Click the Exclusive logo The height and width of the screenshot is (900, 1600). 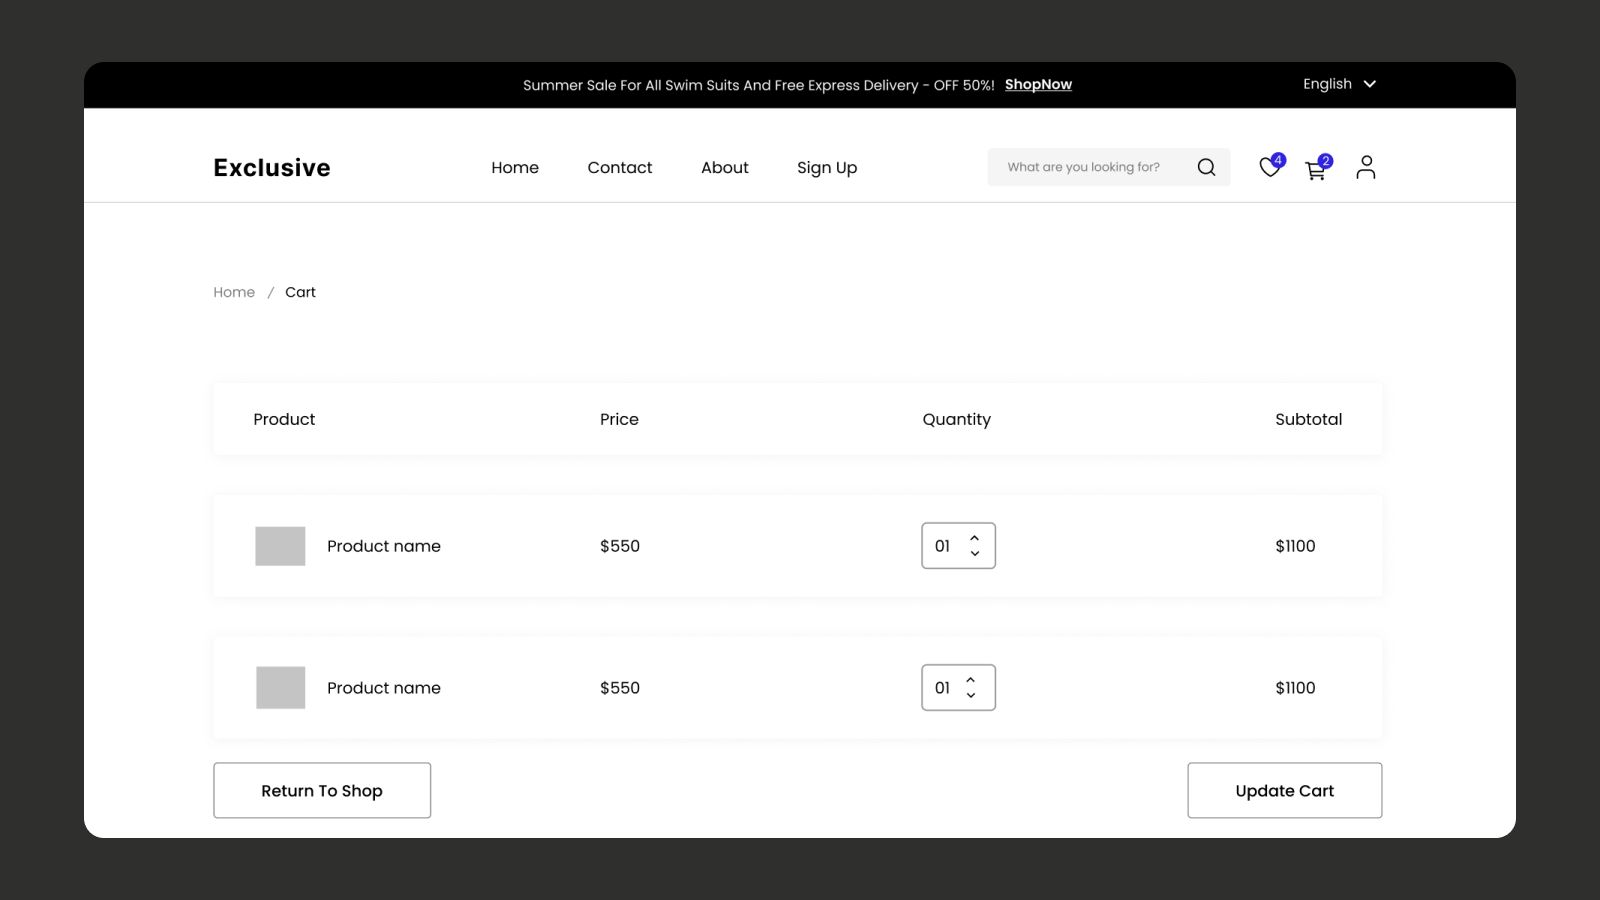coord(271,167)
